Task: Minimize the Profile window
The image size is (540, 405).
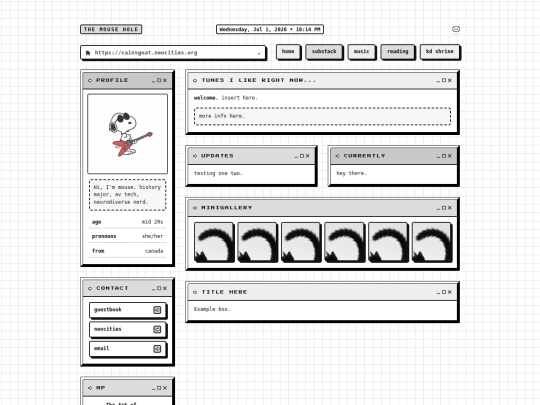Action: [154, 81]
